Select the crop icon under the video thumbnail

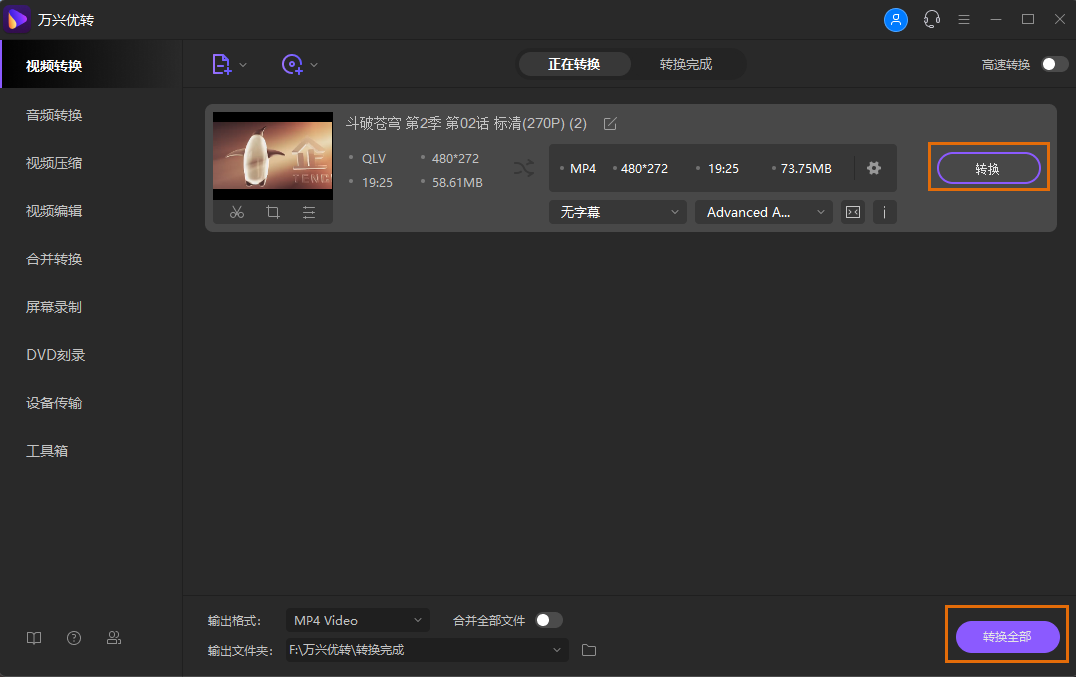point(273,212)
